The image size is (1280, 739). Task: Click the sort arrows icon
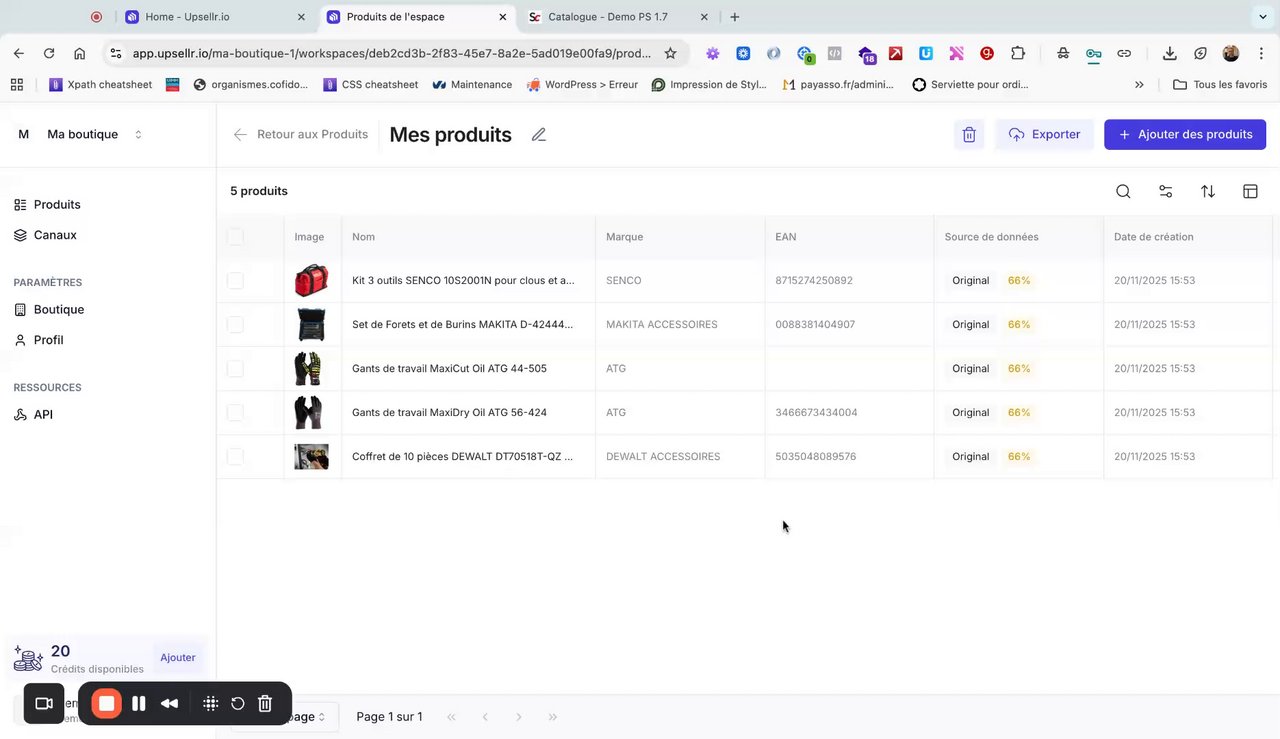click(1208, 191)
